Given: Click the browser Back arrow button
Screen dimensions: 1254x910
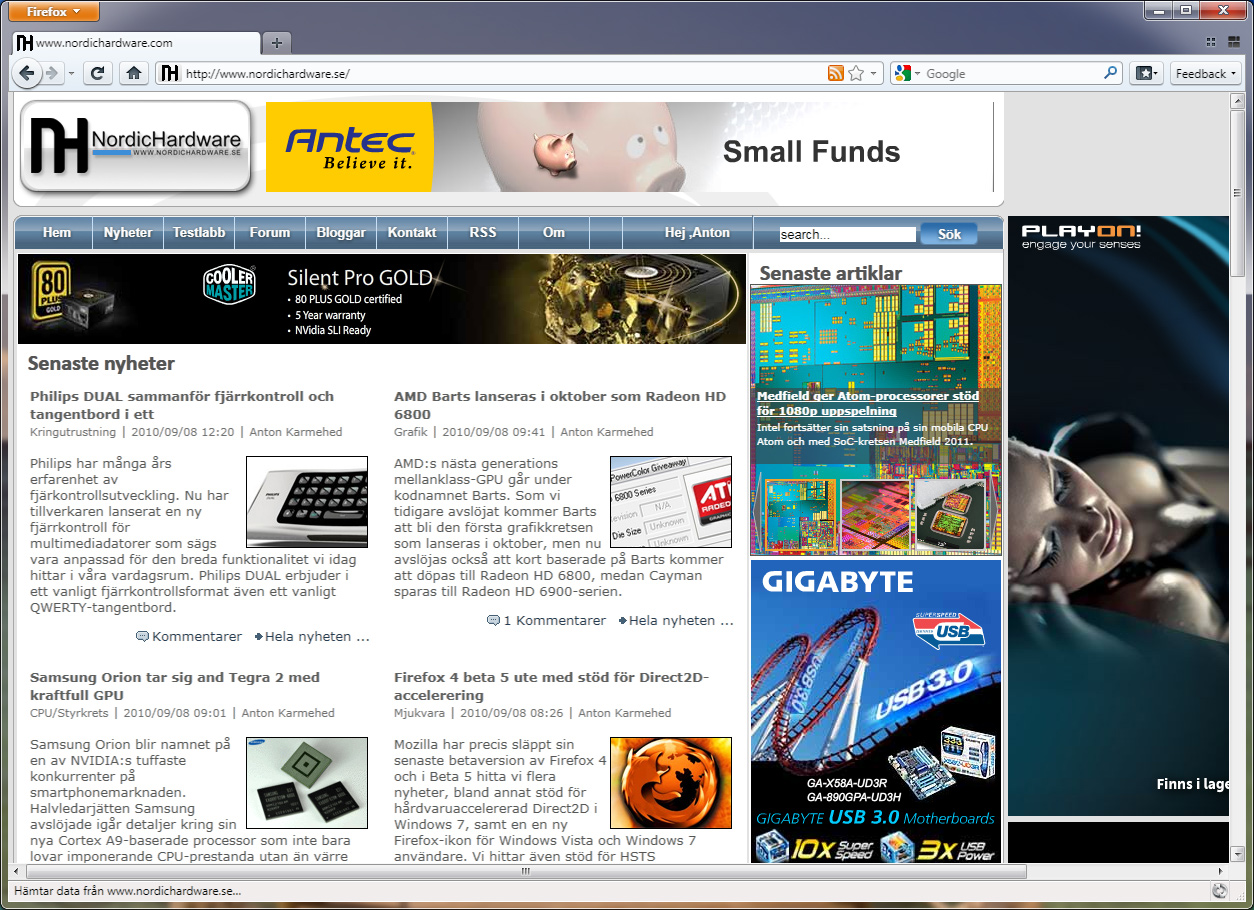Looking at the screenshot, I should (27, 73).
